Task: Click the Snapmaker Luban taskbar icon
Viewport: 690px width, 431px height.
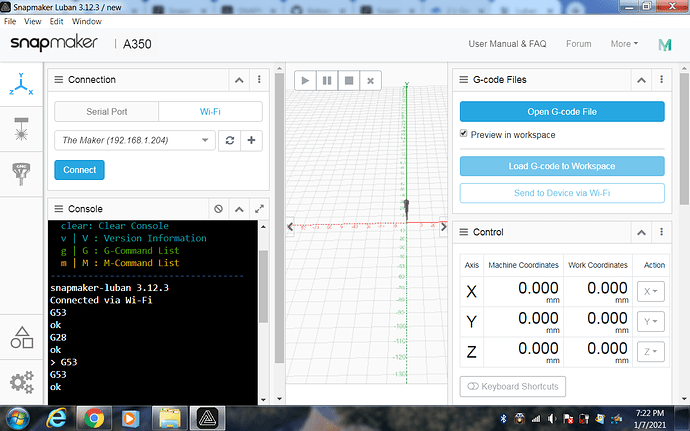Action: (207, 418)
